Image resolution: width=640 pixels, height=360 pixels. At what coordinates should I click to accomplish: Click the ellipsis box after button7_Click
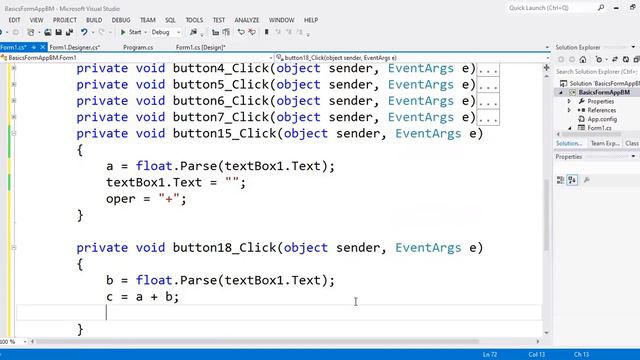tap(488, 118)
